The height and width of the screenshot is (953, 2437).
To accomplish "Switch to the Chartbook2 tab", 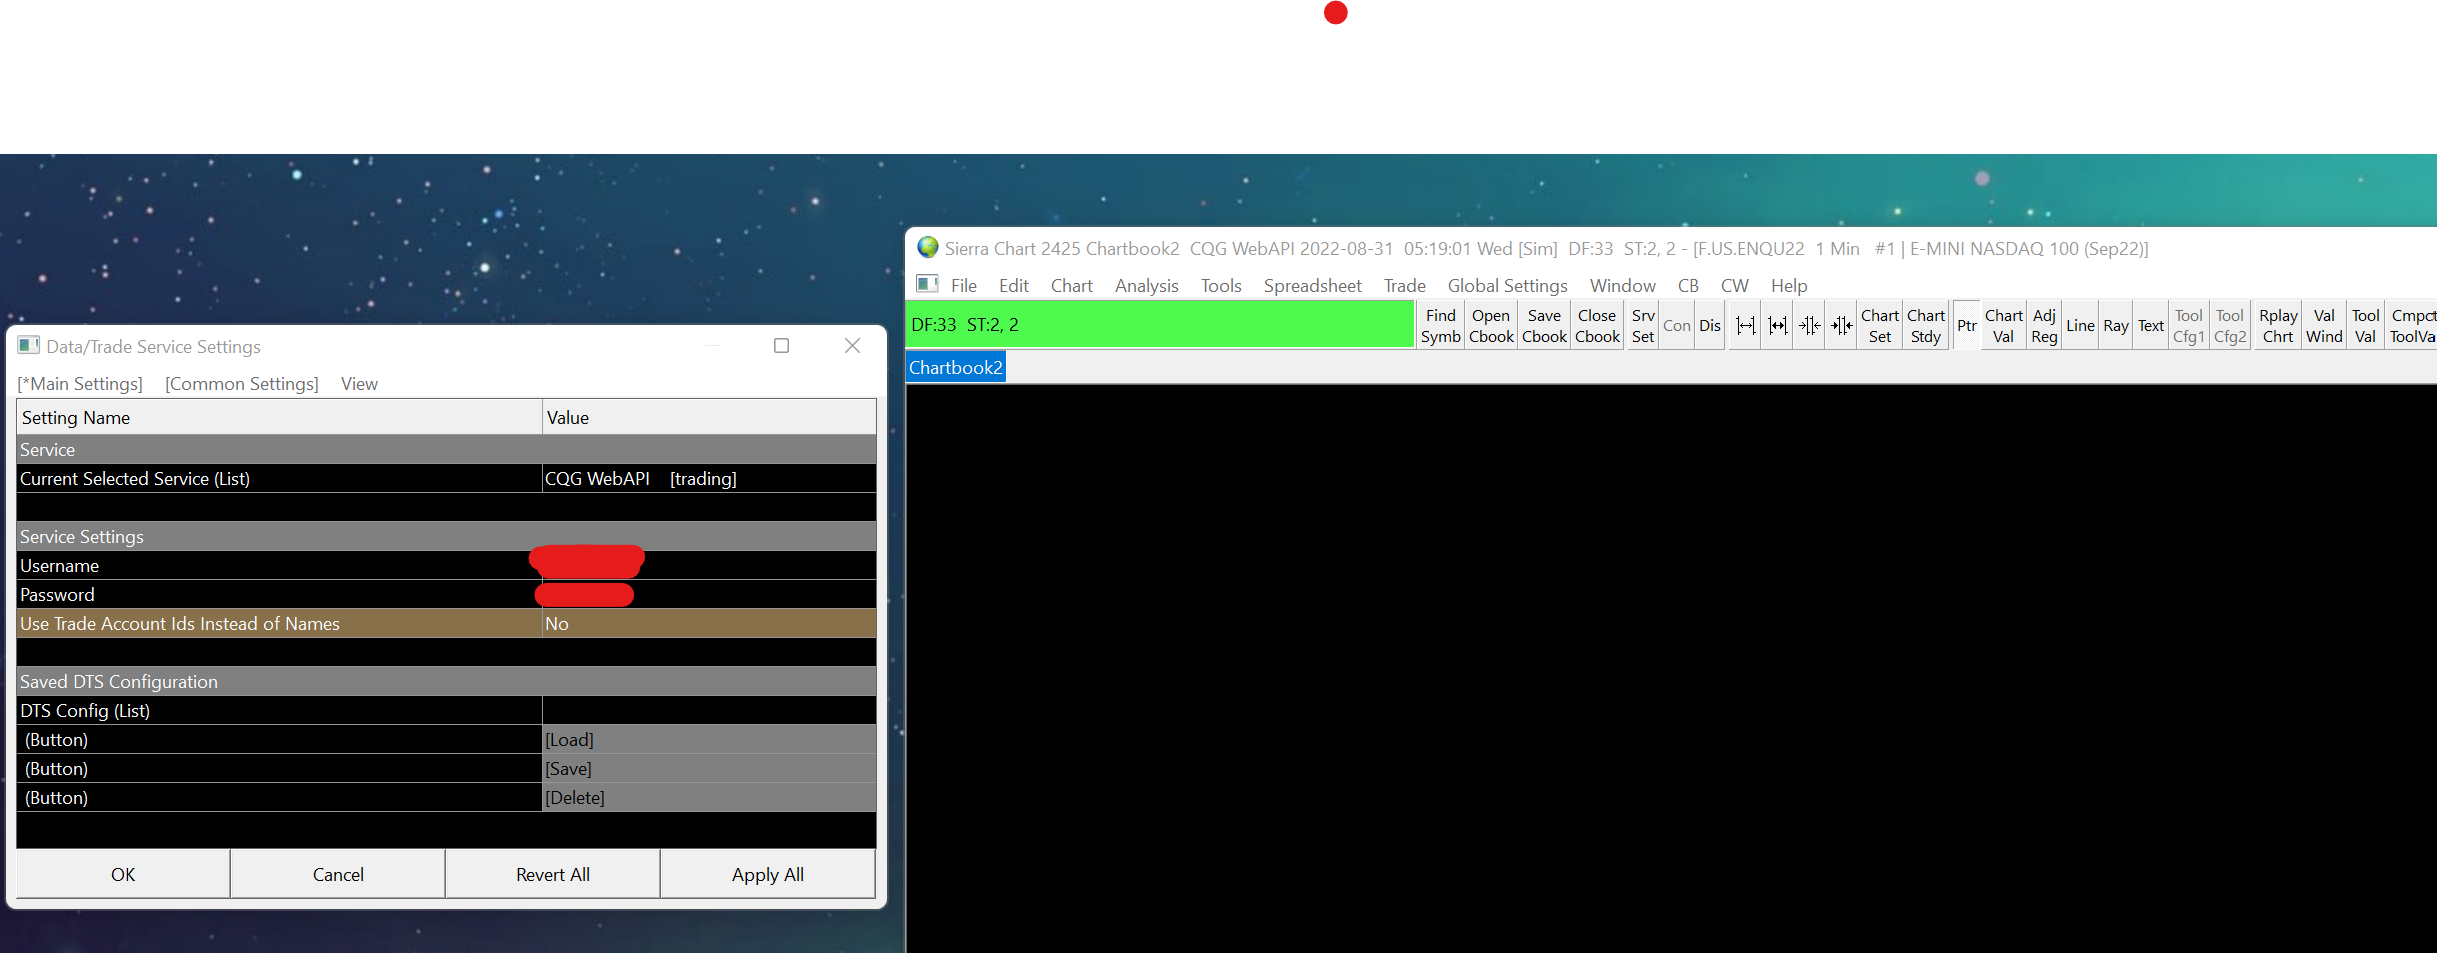I will click(955, 367).
